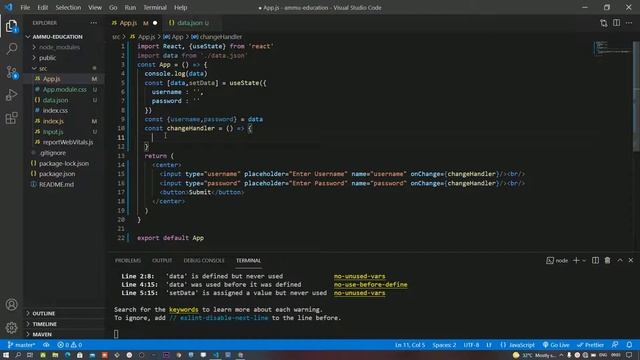Click Ln 11, Col 5 status item
Viewport: 640px width, 360px height.
coord(410,345)
